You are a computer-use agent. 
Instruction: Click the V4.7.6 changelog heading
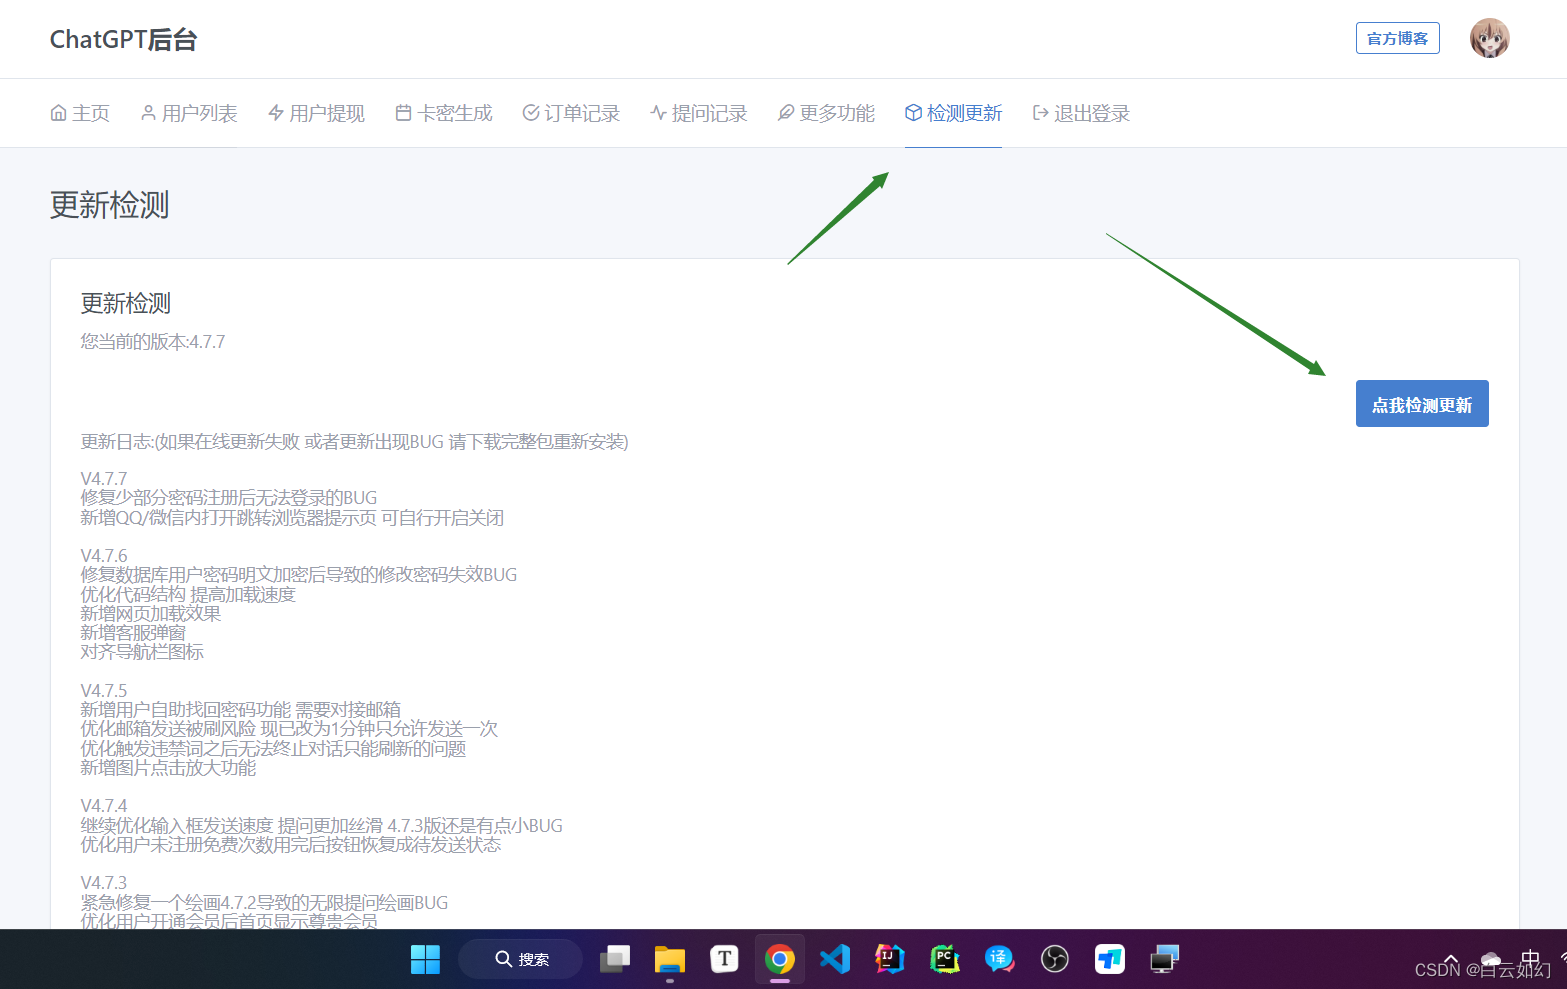(104, 555)
